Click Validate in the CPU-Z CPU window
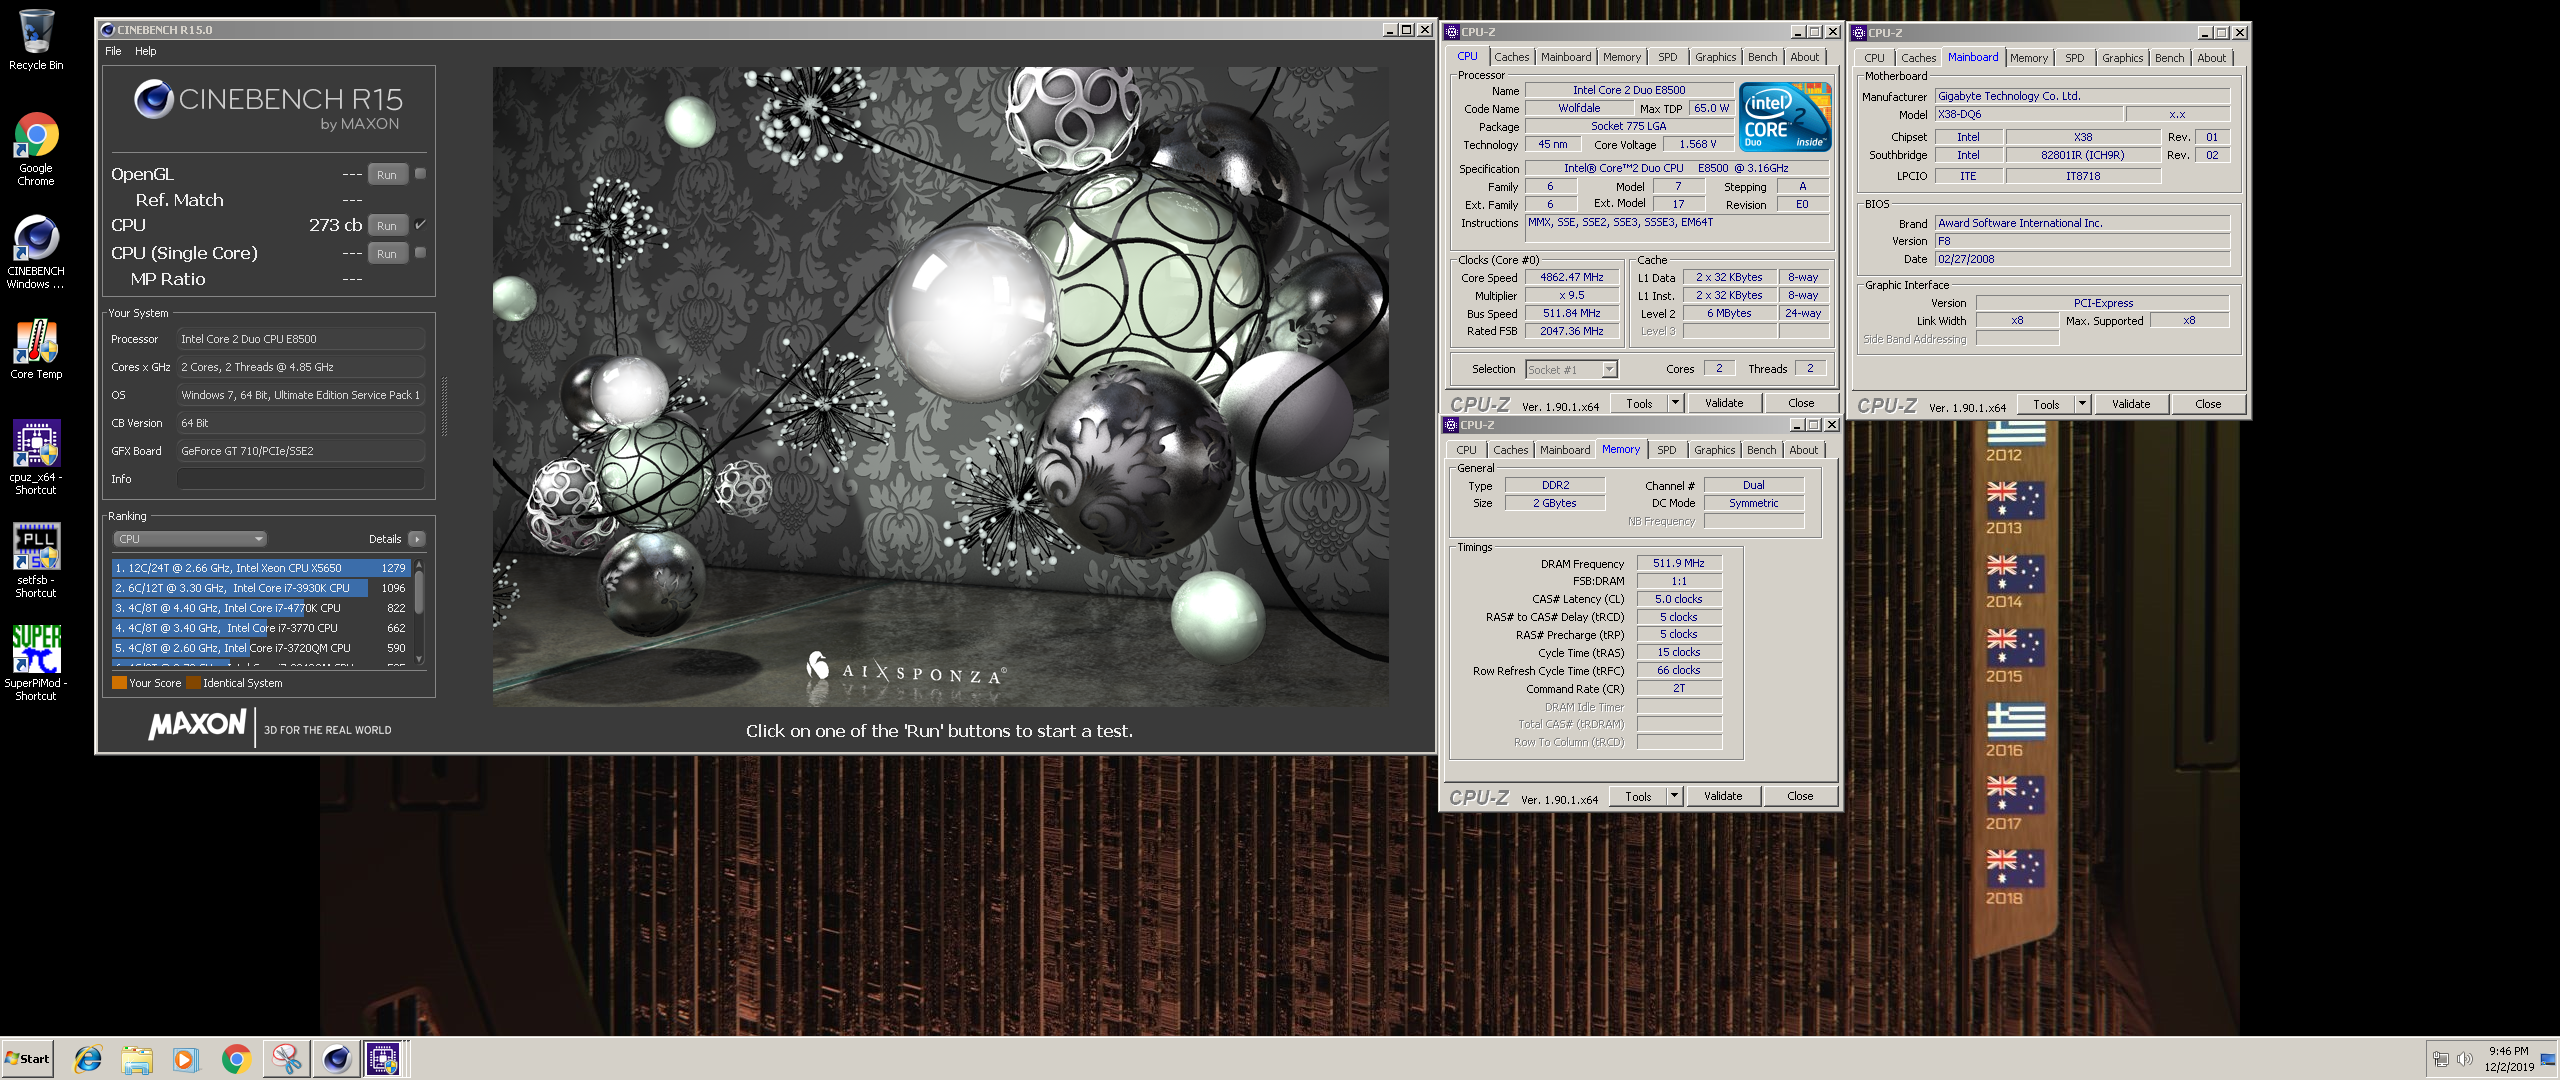The image size is (2560, 1080). pos(1724,403)
